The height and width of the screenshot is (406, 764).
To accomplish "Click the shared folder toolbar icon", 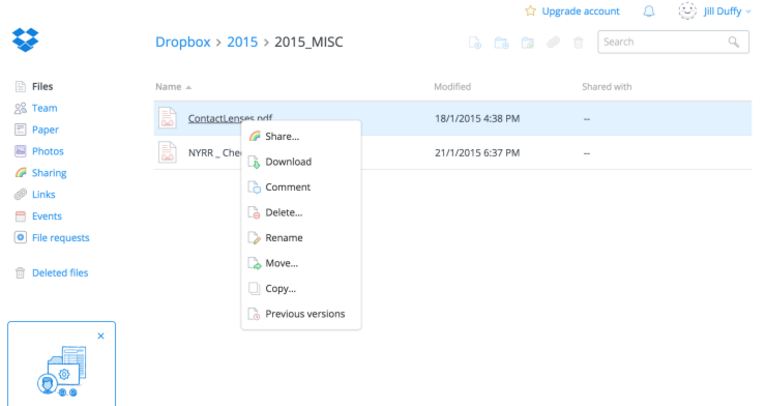I will [527, 43].
